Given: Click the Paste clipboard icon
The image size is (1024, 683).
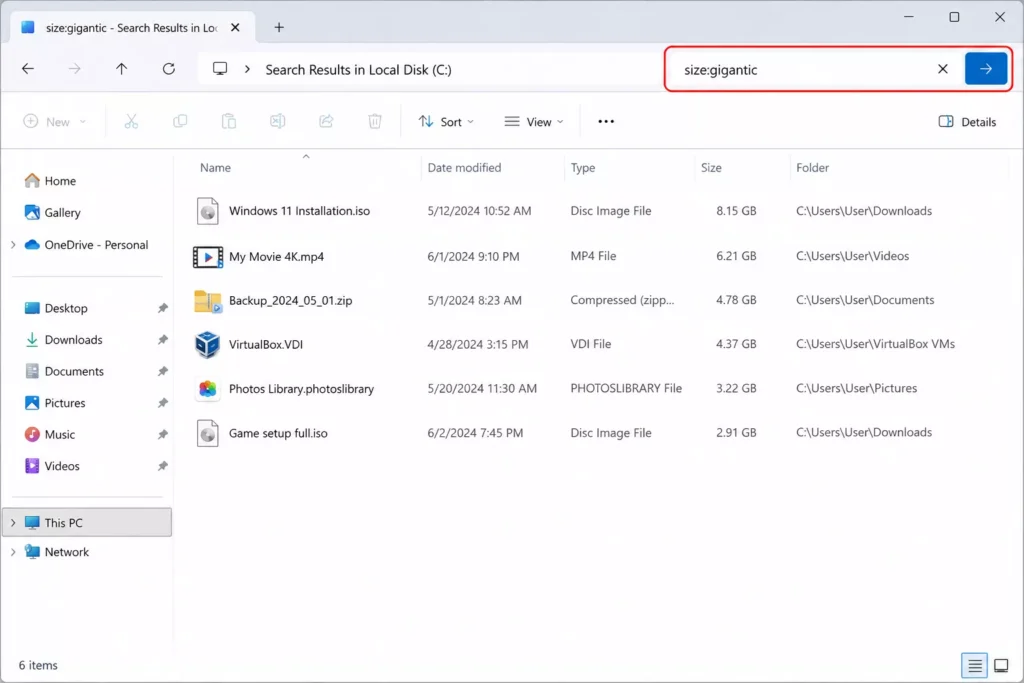Looking at the screenshot, I should 229,121.
